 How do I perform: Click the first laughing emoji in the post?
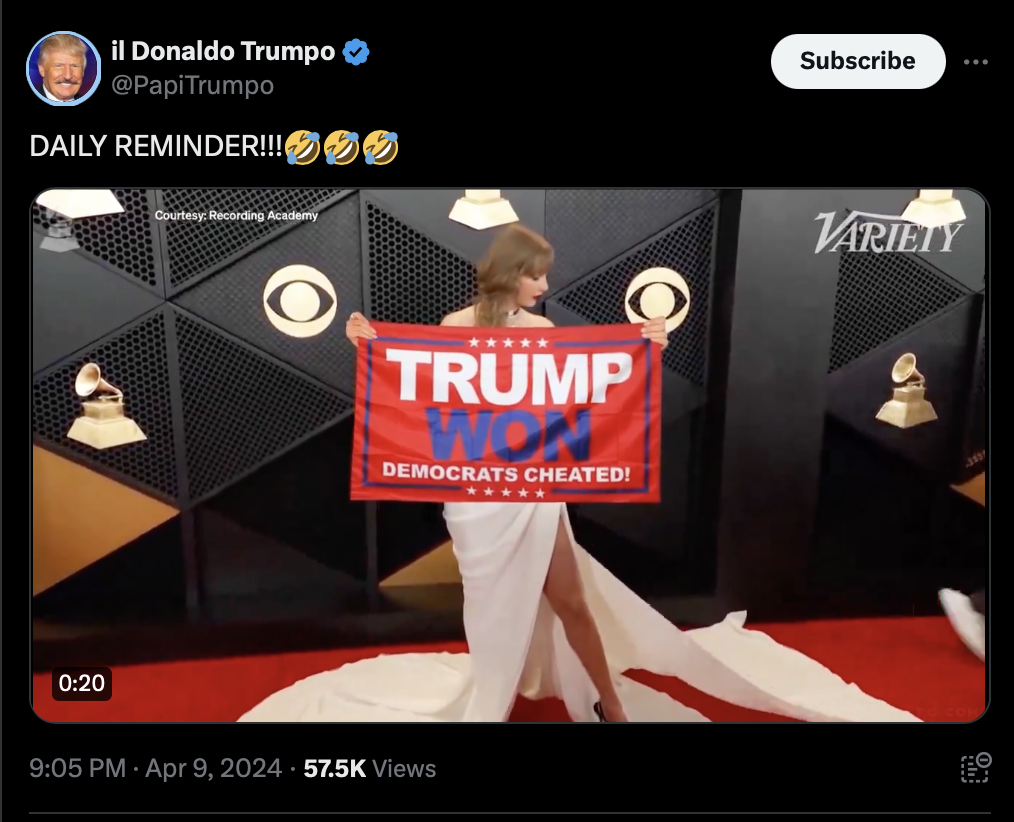coord(302,147)
